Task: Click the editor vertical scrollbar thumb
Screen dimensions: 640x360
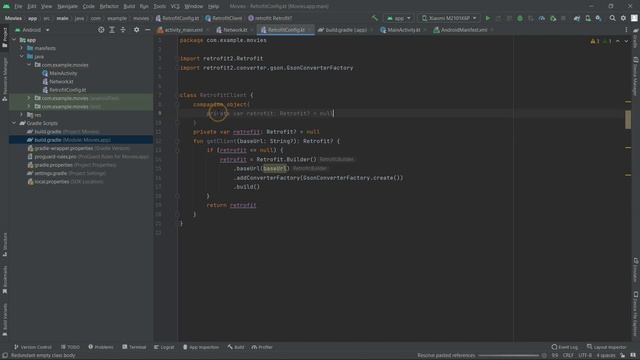Action: coord(628,120)
